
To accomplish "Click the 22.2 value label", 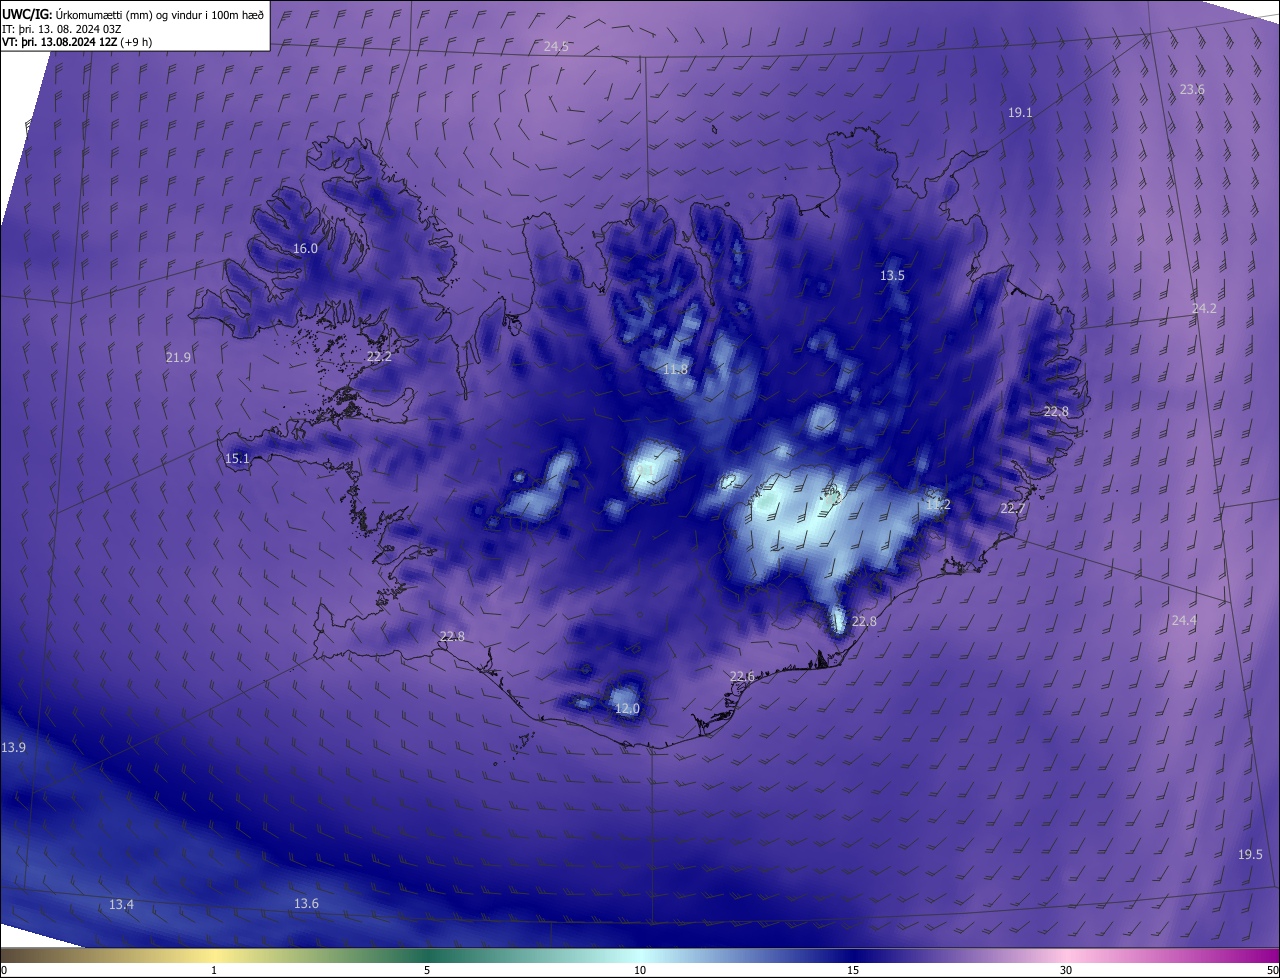I will point(379,357).
